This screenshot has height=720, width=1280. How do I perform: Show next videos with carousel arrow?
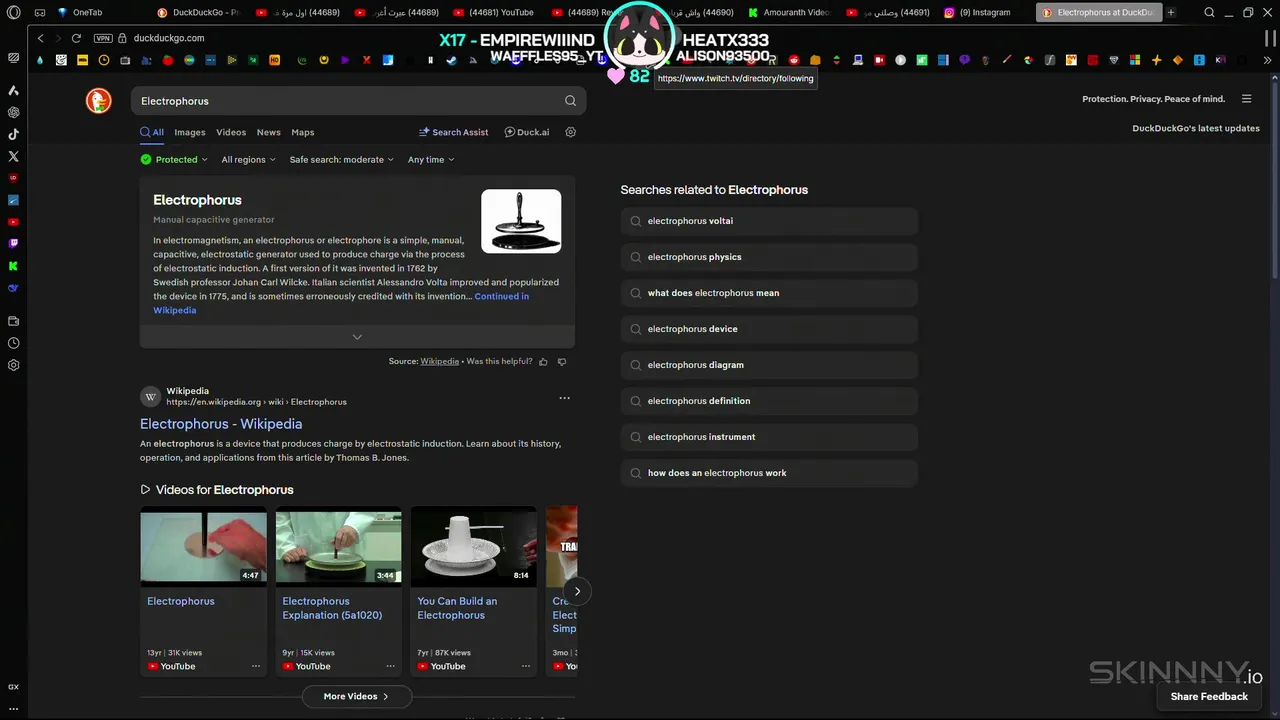(577, 591)
